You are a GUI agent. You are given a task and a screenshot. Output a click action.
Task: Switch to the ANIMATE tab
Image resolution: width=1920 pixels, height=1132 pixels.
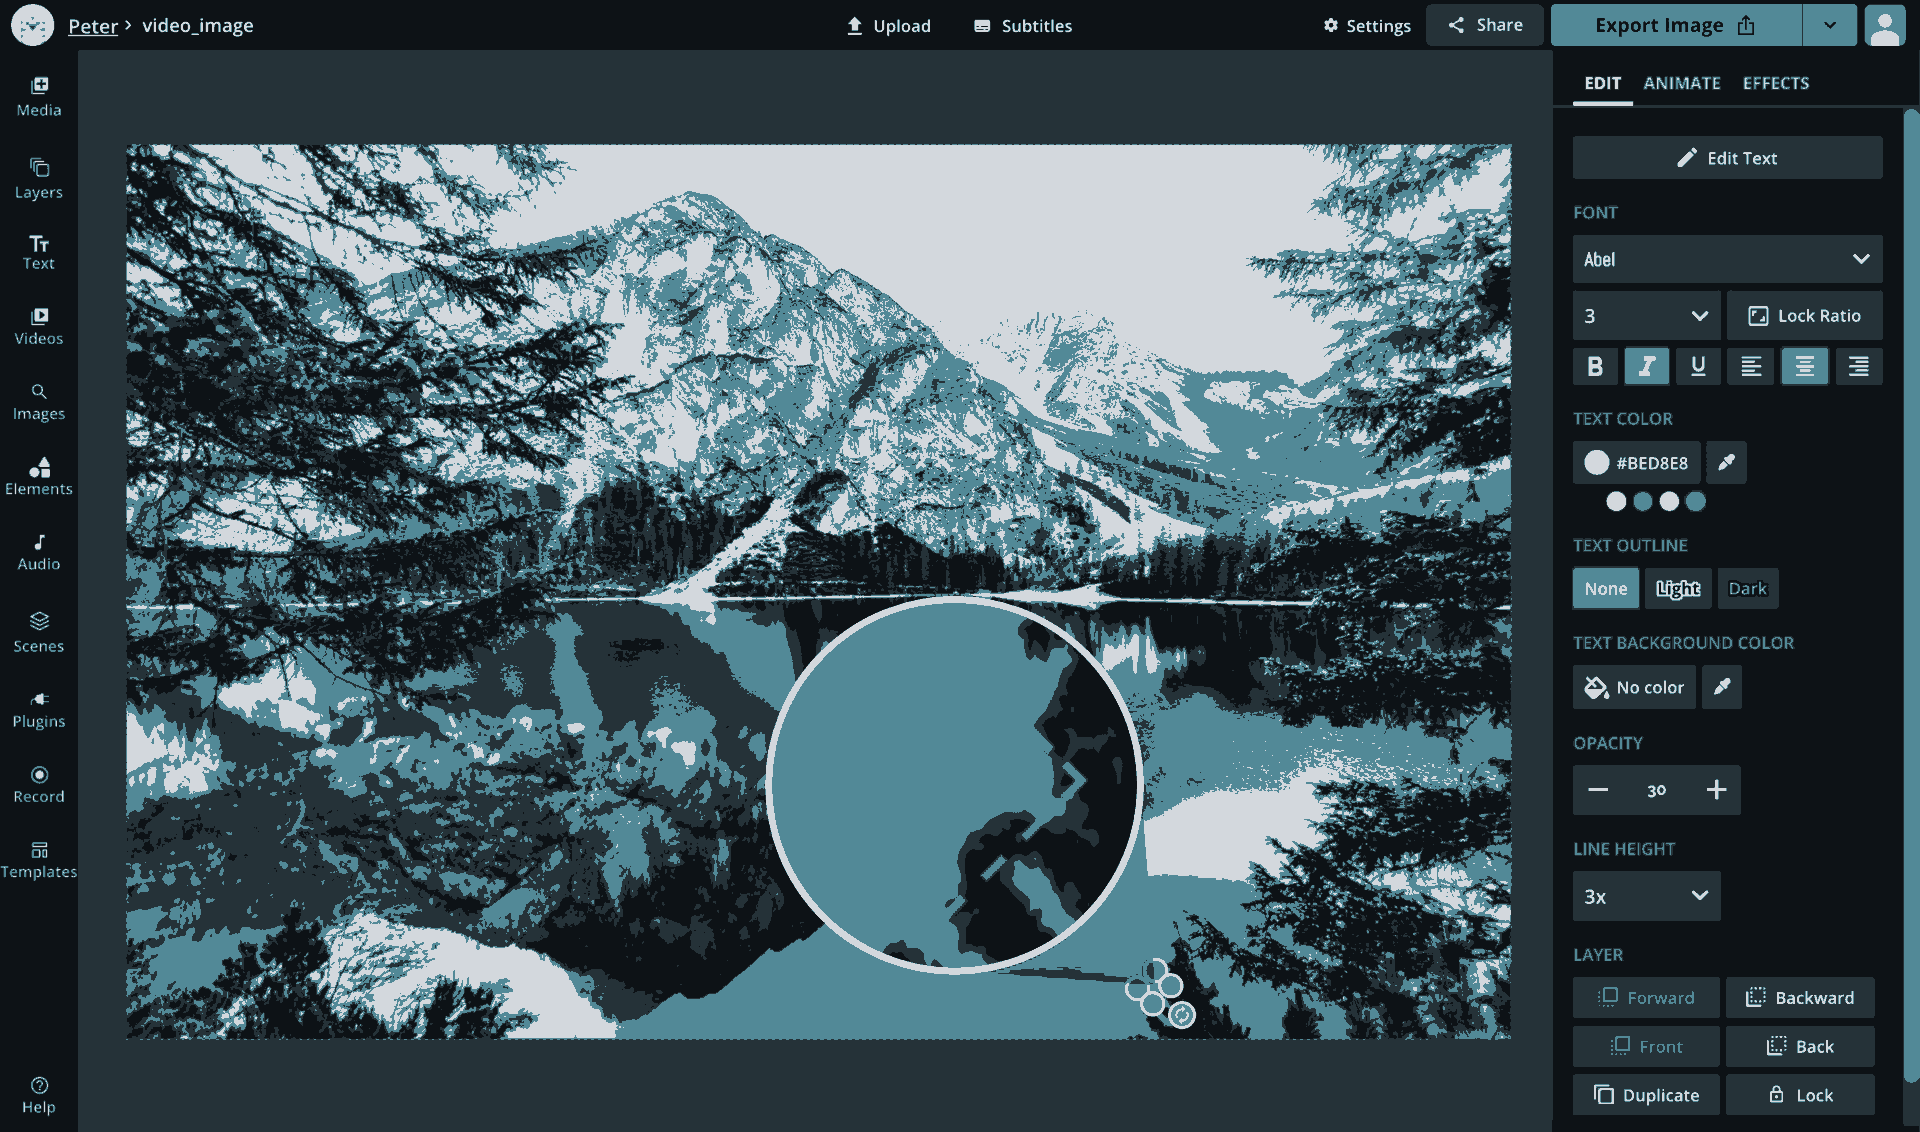1681,83
